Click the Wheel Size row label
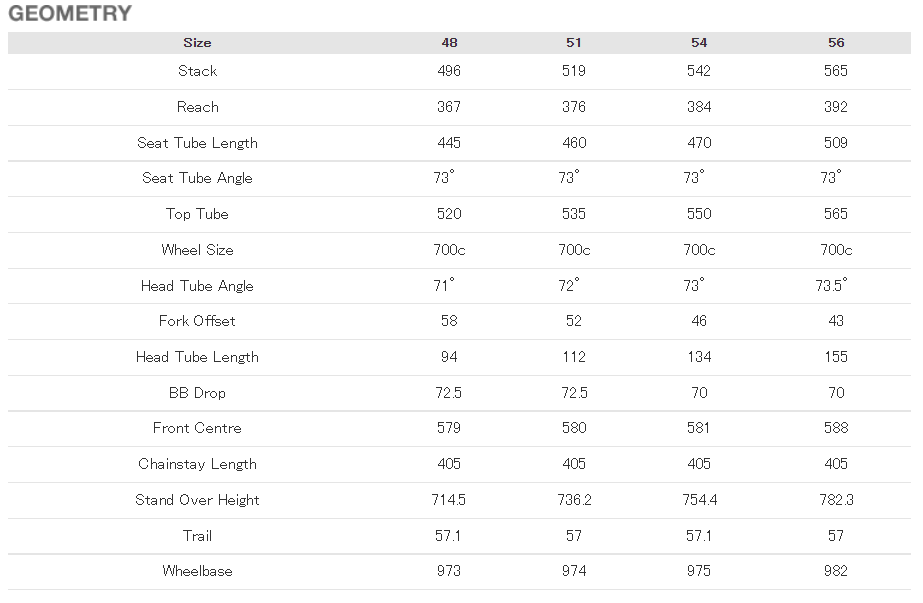This screenshot has height=603, width=923. tap(197, 250)
